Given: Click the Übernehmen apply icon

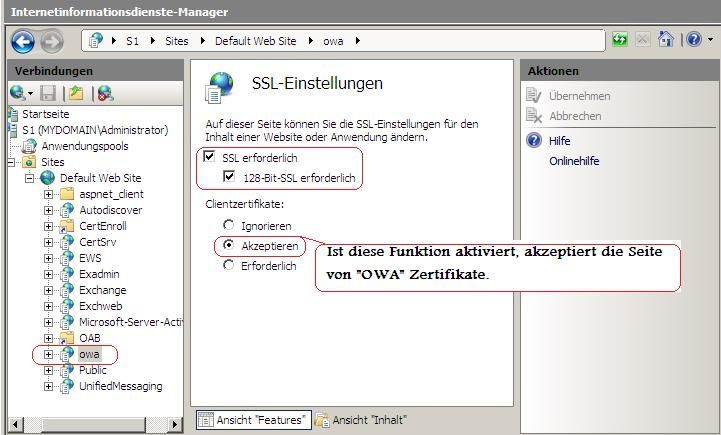Looking at the screenshot, I should [534, 96].
